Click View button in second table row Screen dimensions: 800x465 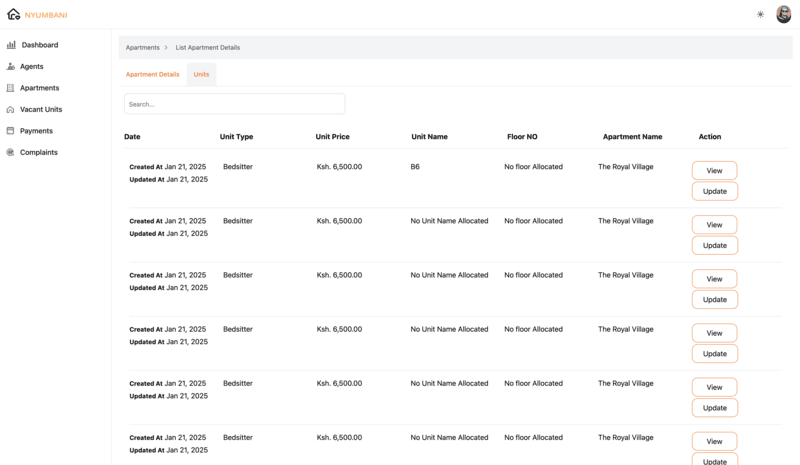[x=714, y=225]
